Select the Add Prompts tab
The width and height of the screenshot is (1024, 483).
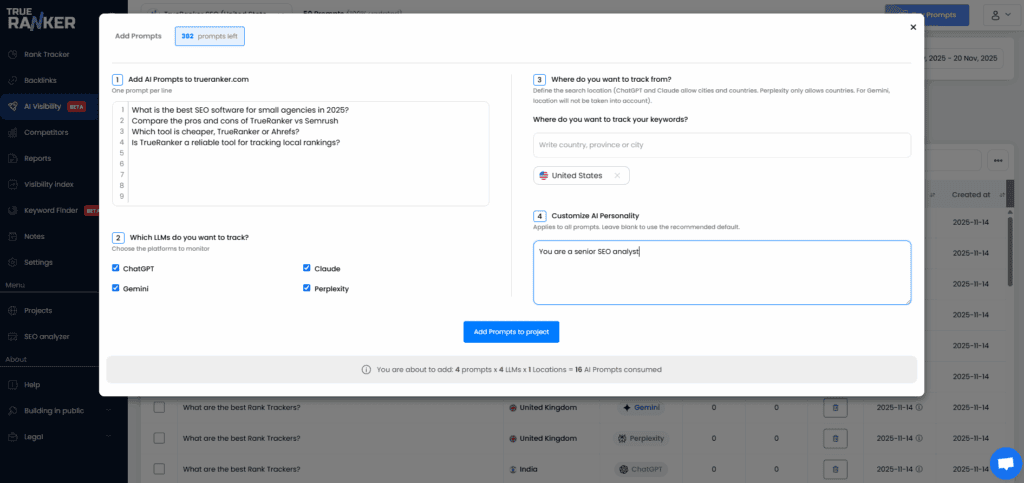click(x=138, y=36)
